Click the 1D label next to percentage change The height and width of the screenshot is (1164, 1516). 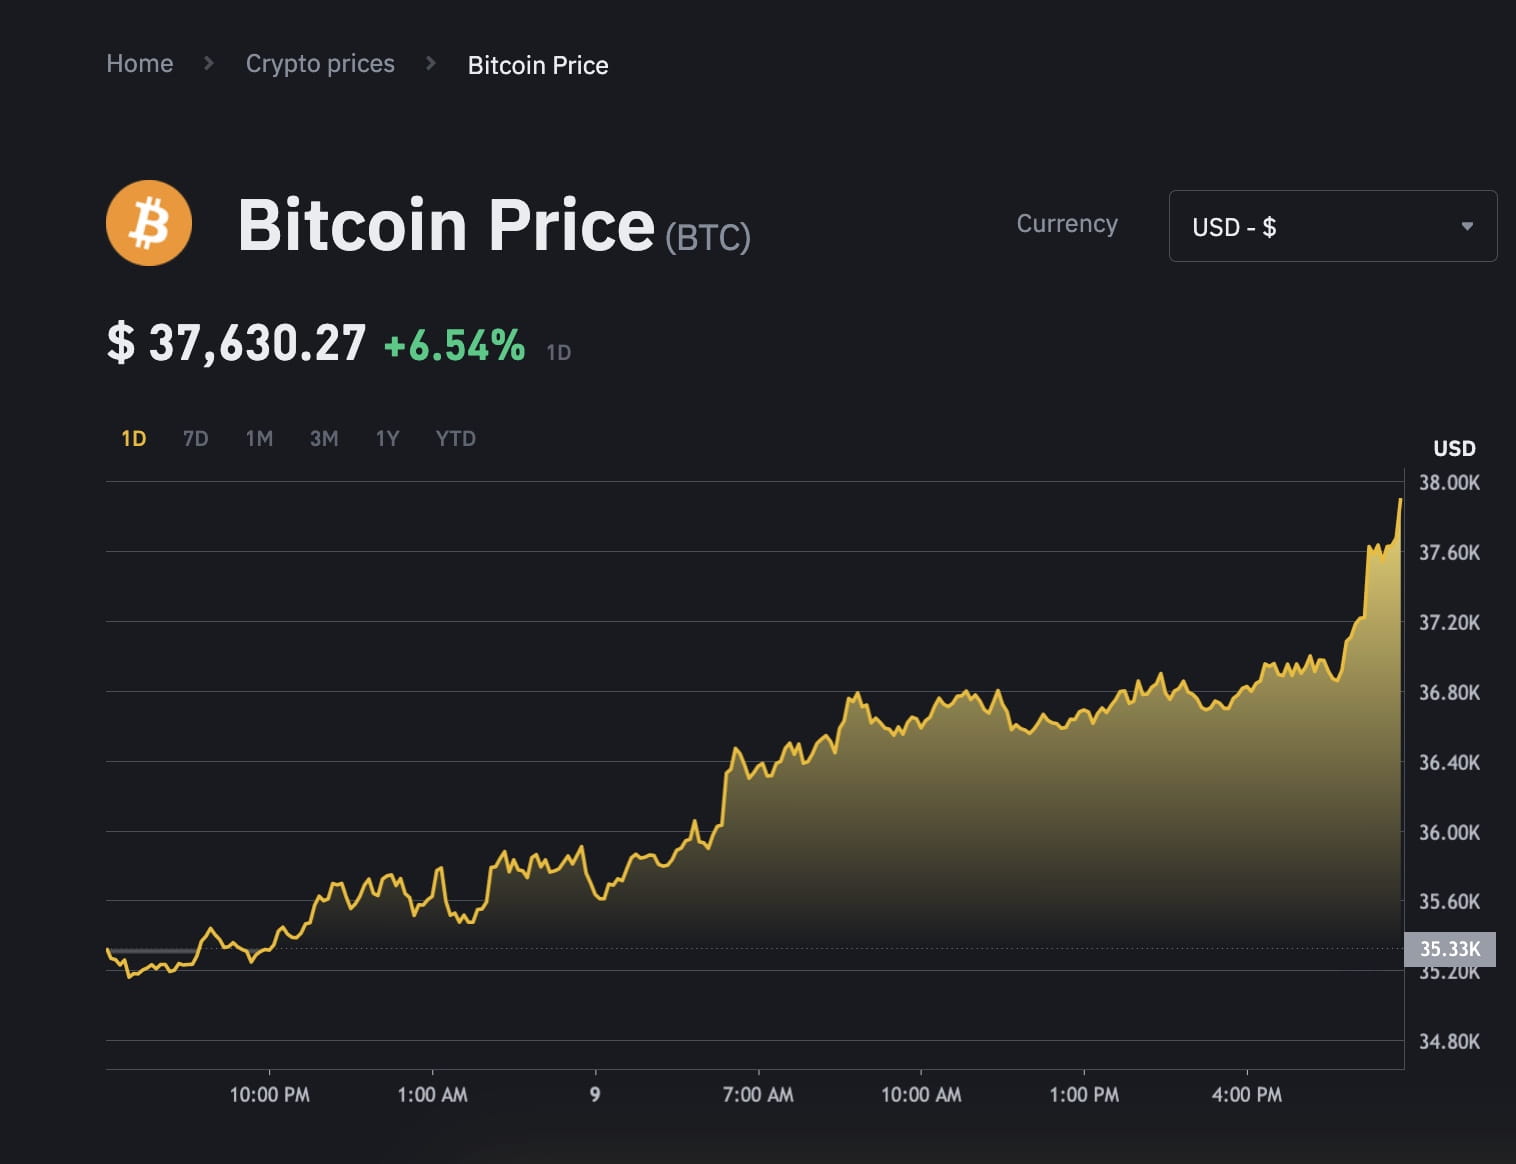coord(559,351)
